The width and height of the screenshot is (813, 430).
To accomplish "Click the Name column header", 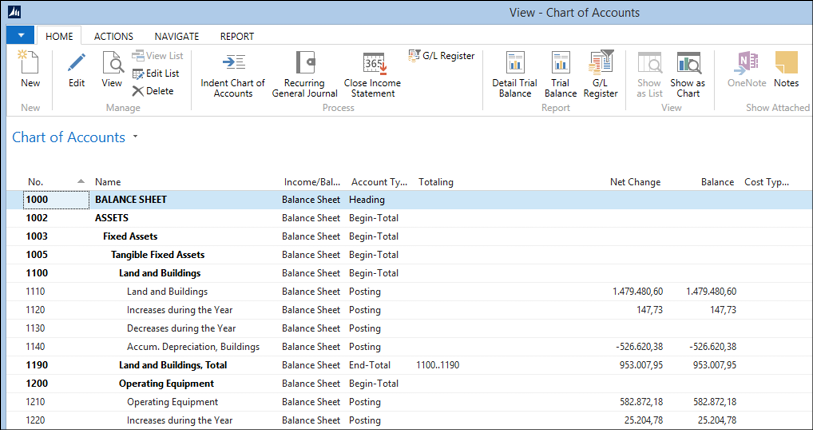I will coord(108,182).
